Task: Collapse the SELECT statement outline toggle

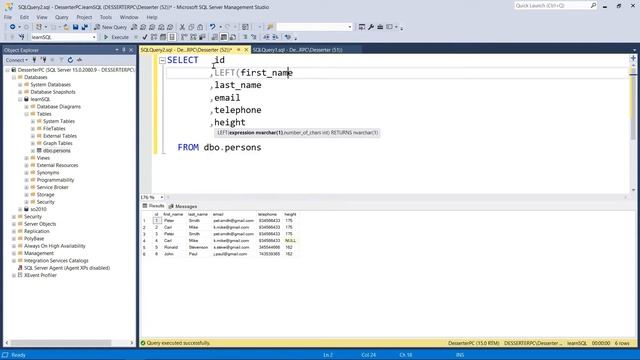Action: point(162,60)
